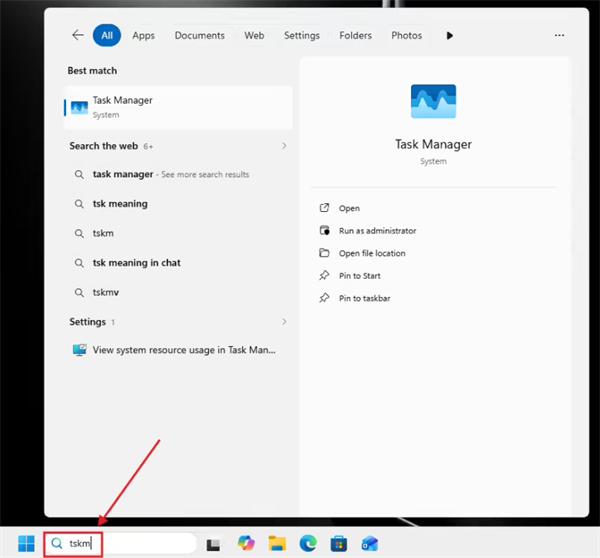Open Microsoft Store from the taskbar
This screenshot has width=600, height=558.
[339, 544]
